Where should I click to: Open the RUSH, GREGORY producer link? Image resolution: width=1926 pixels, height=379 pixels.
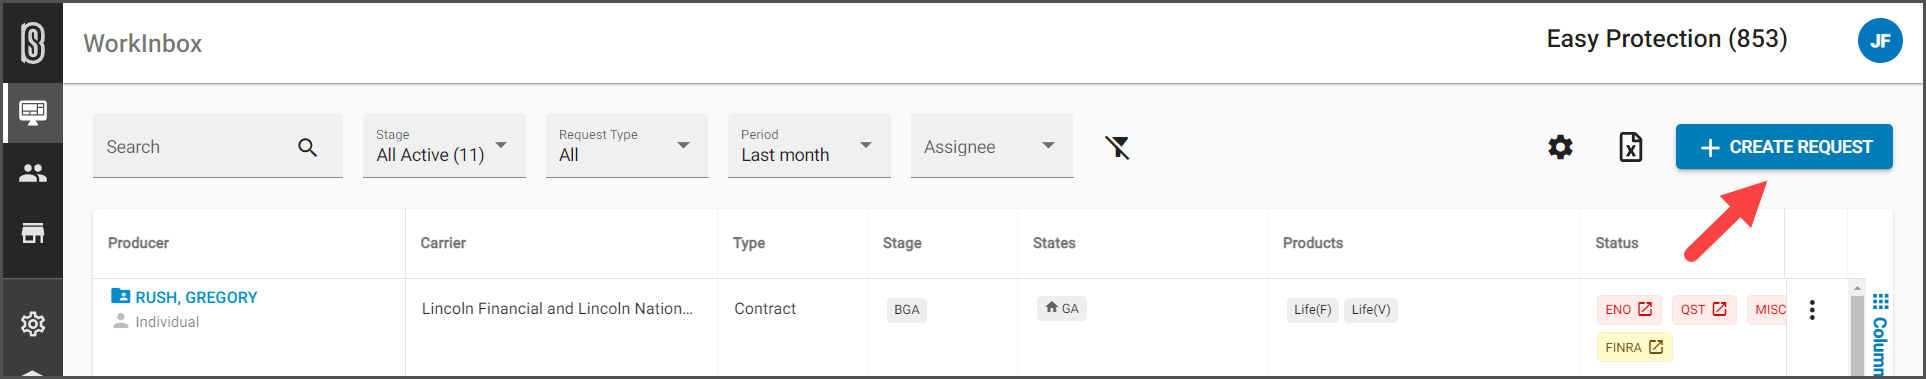(x=196, y=297)
